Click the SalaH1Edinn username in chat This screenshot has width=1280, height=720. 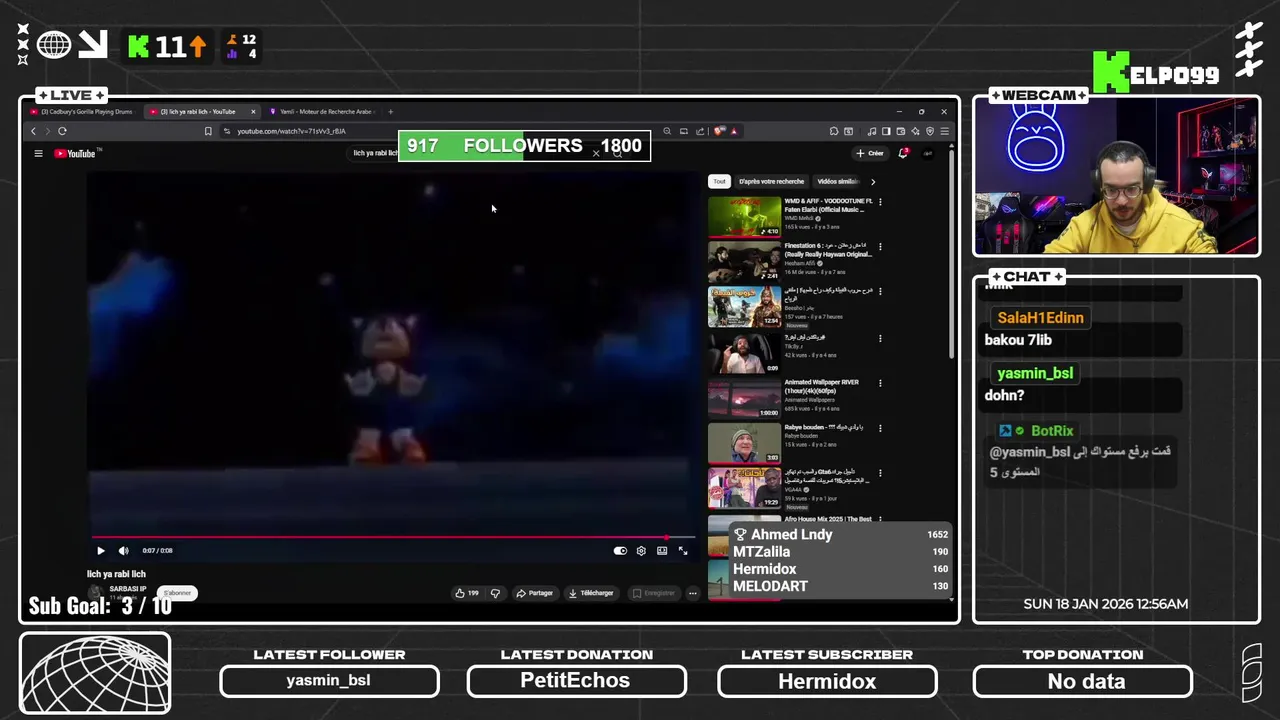coord(1040,318)
